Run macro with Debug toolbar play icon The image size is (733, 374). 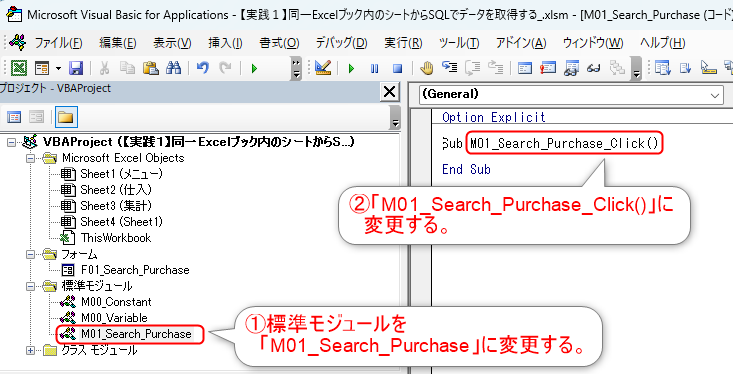351,69
